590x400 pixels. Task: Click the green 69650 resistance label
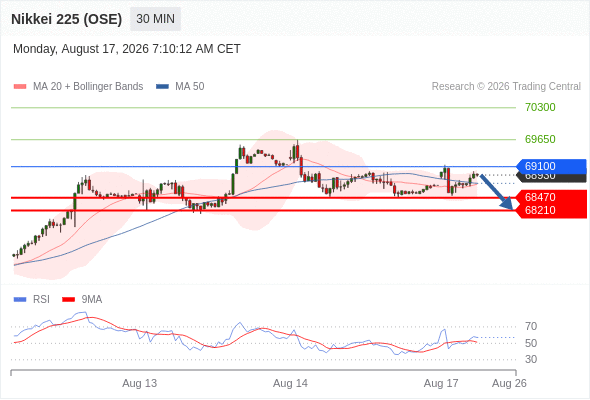(x=540, y=140)
